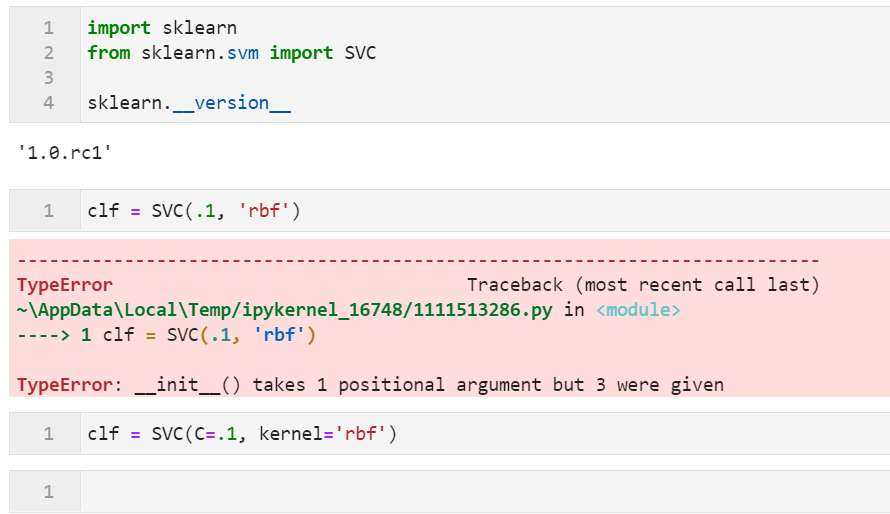Viewport: 890px width, 514px height.
Task: Click the arrow line '----> 1 clf = SVC(.1, 'rbf')'
Action: (166, 335)
